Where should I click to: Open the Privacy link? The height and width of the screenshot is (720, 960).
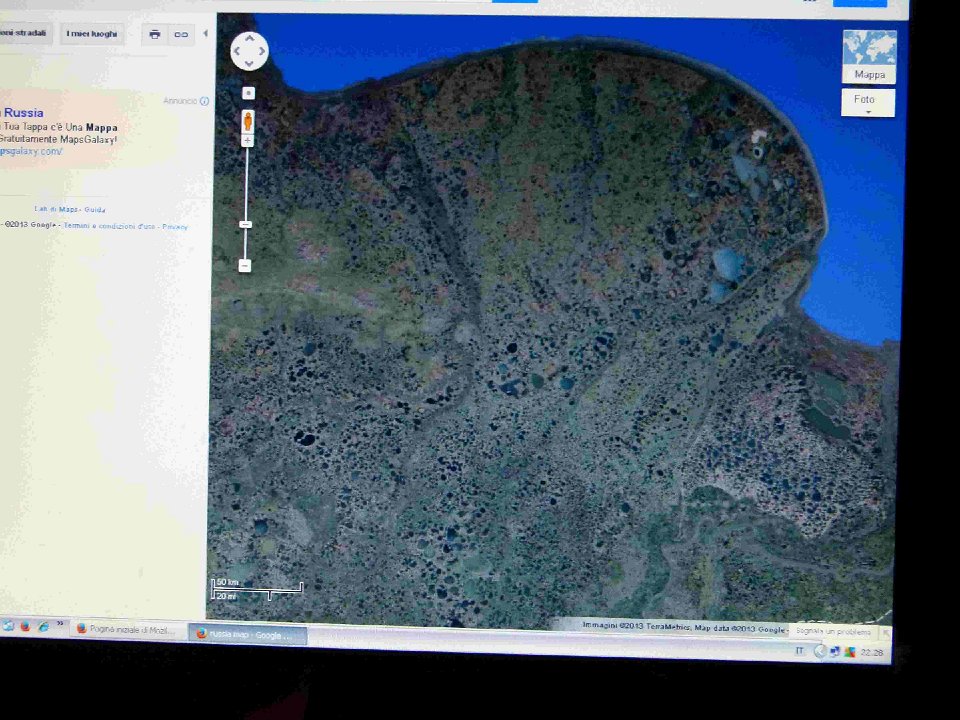click(174, 227)
